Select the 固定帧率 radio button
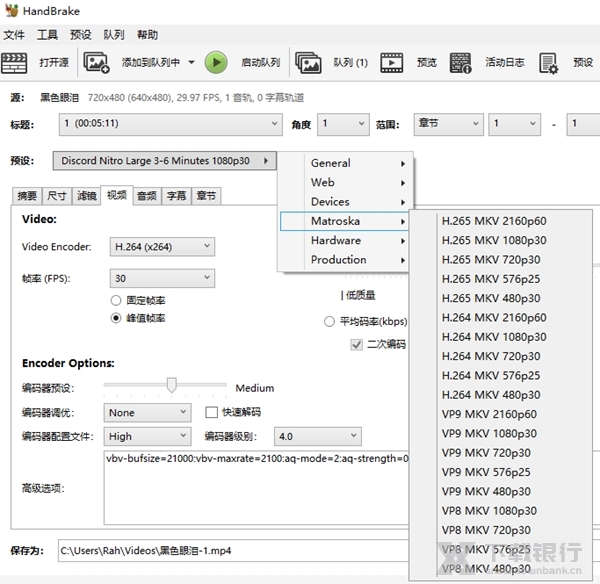This screenshot has height=584, width=600. coord(116,300)
